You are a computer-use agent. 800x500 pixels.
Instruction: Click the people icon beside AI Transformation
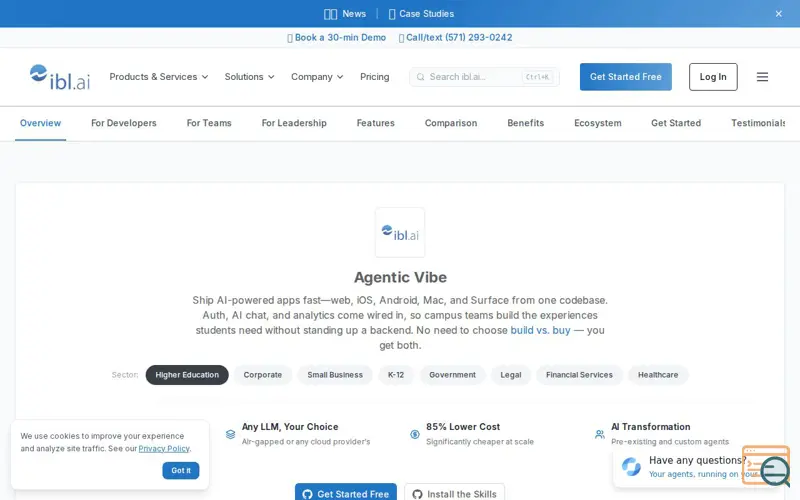(x=599, y=434)
